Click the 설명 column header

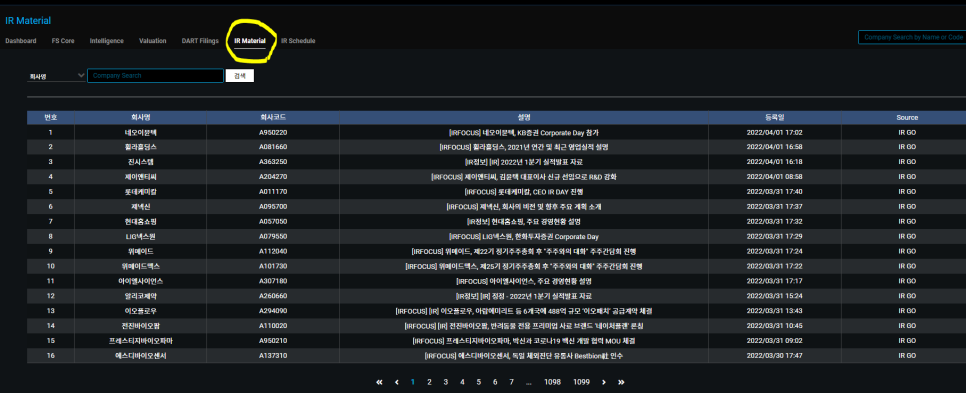click(524, 117)
